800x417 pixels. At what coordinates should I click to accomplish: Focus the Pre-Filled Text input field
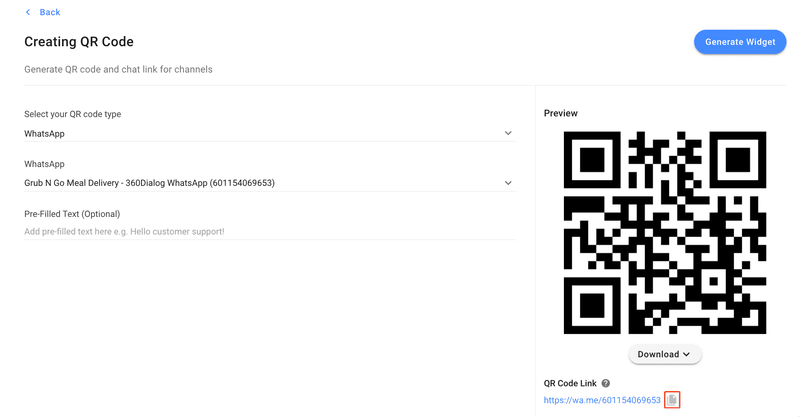click(x=270, y=231)
